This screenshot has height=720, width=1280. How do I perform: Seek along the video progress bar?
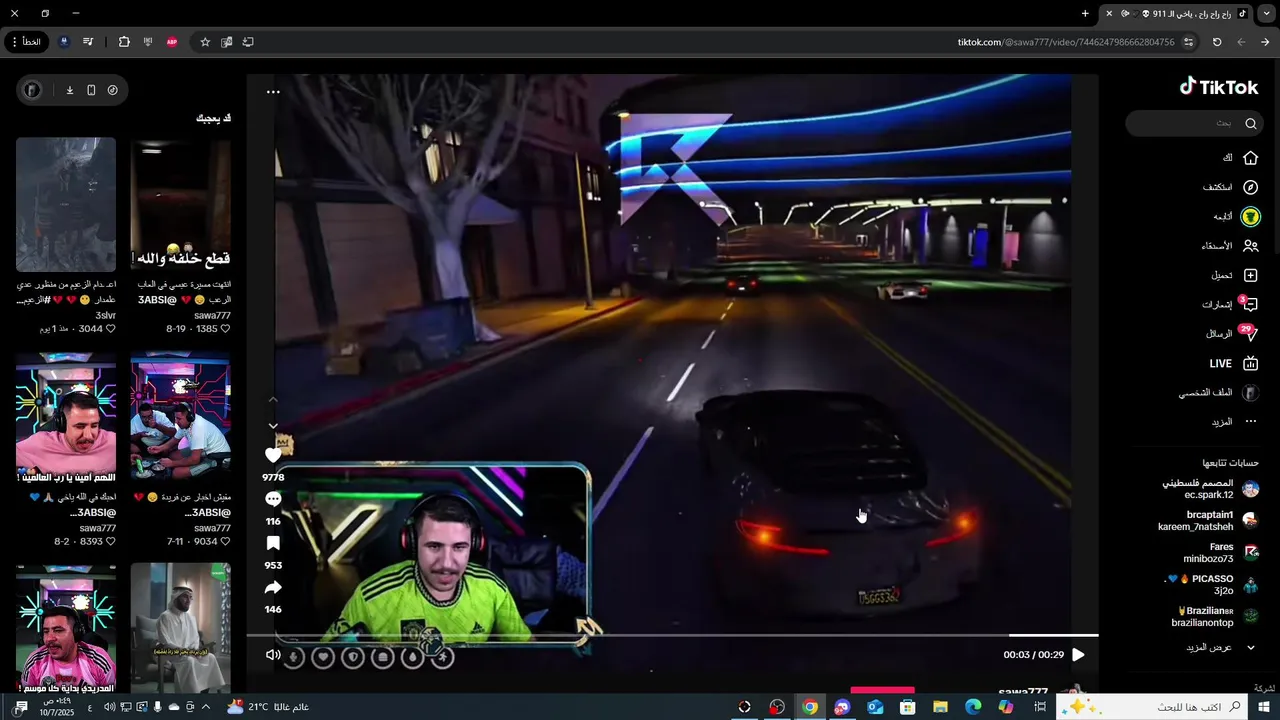click(x=672, y=635)
